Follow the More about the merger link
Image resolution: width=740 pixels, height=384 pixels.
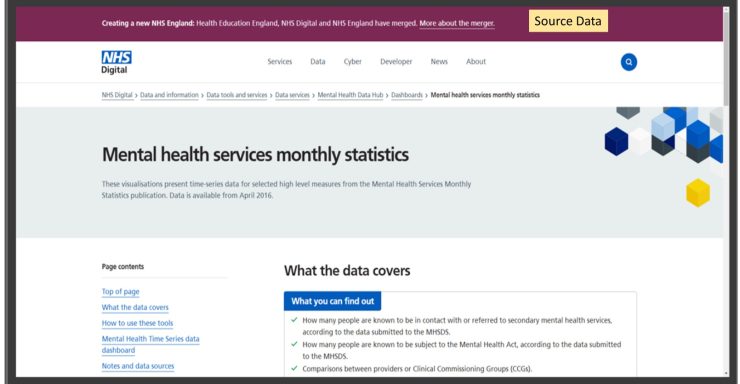pyautogui.click(x=457, y=23)
